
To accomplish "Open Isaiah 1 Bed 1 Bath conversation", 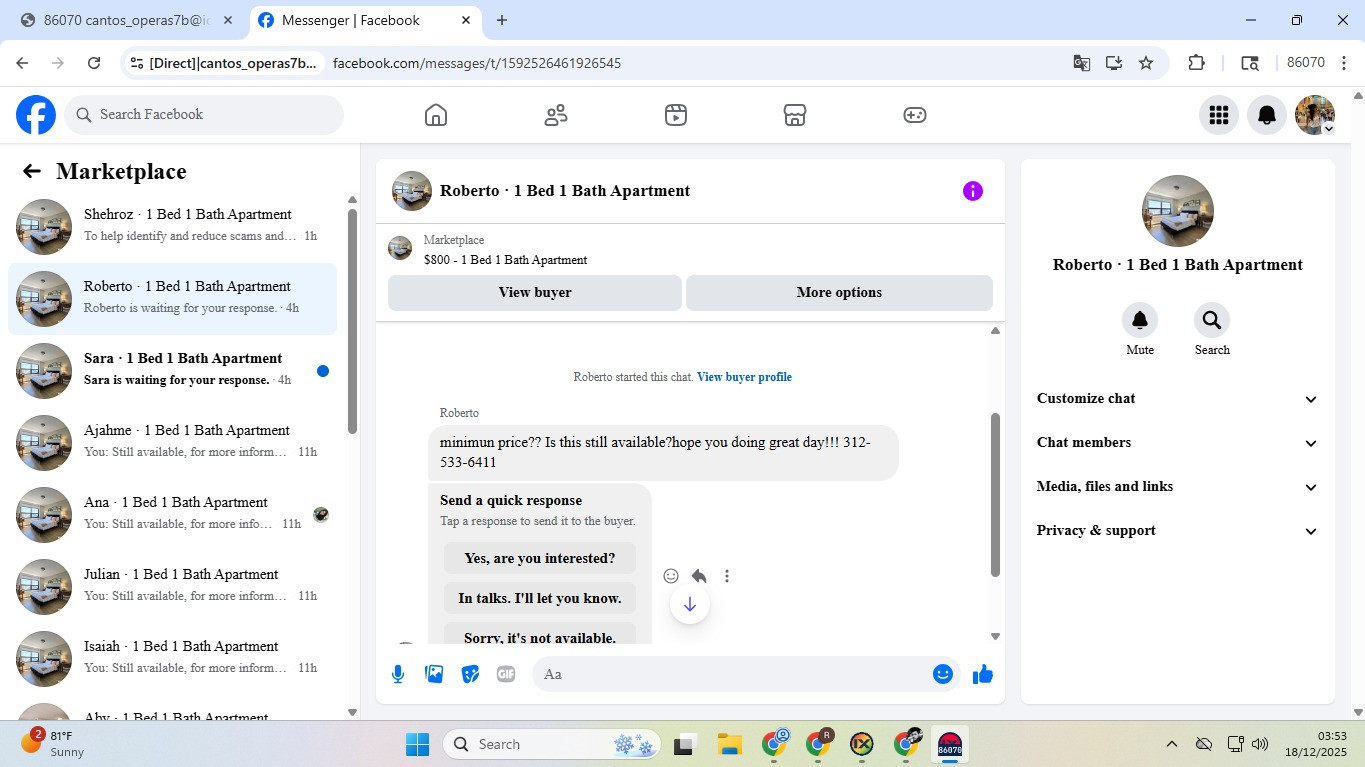I will (173, 659).
